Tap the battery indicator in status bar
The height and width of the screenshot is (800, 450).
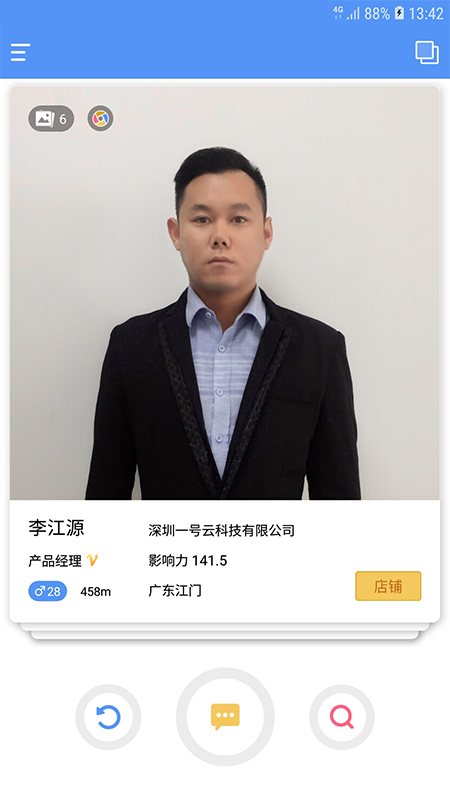pyautogui.click(x=399, y=13)
